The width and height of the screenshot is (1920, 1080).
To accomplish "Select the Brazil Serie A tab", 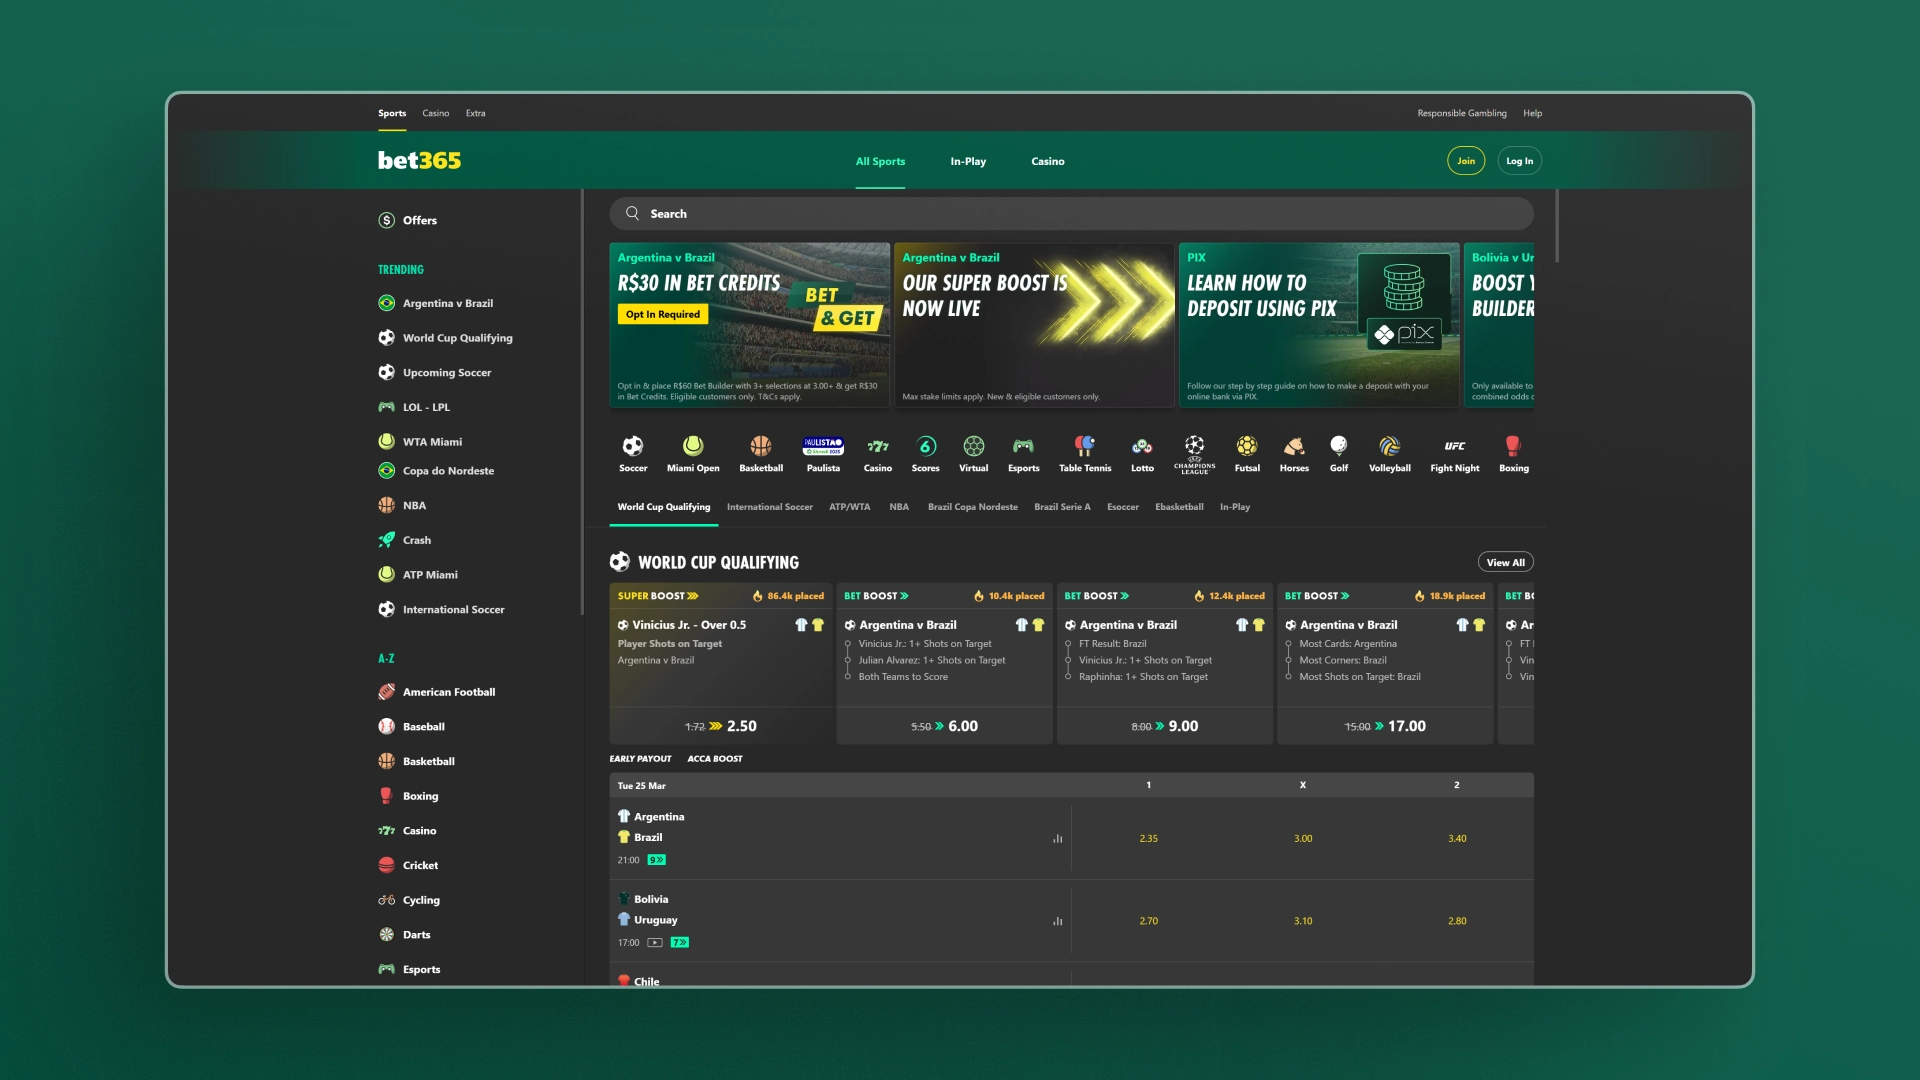I will click(x=1062, y=507).
